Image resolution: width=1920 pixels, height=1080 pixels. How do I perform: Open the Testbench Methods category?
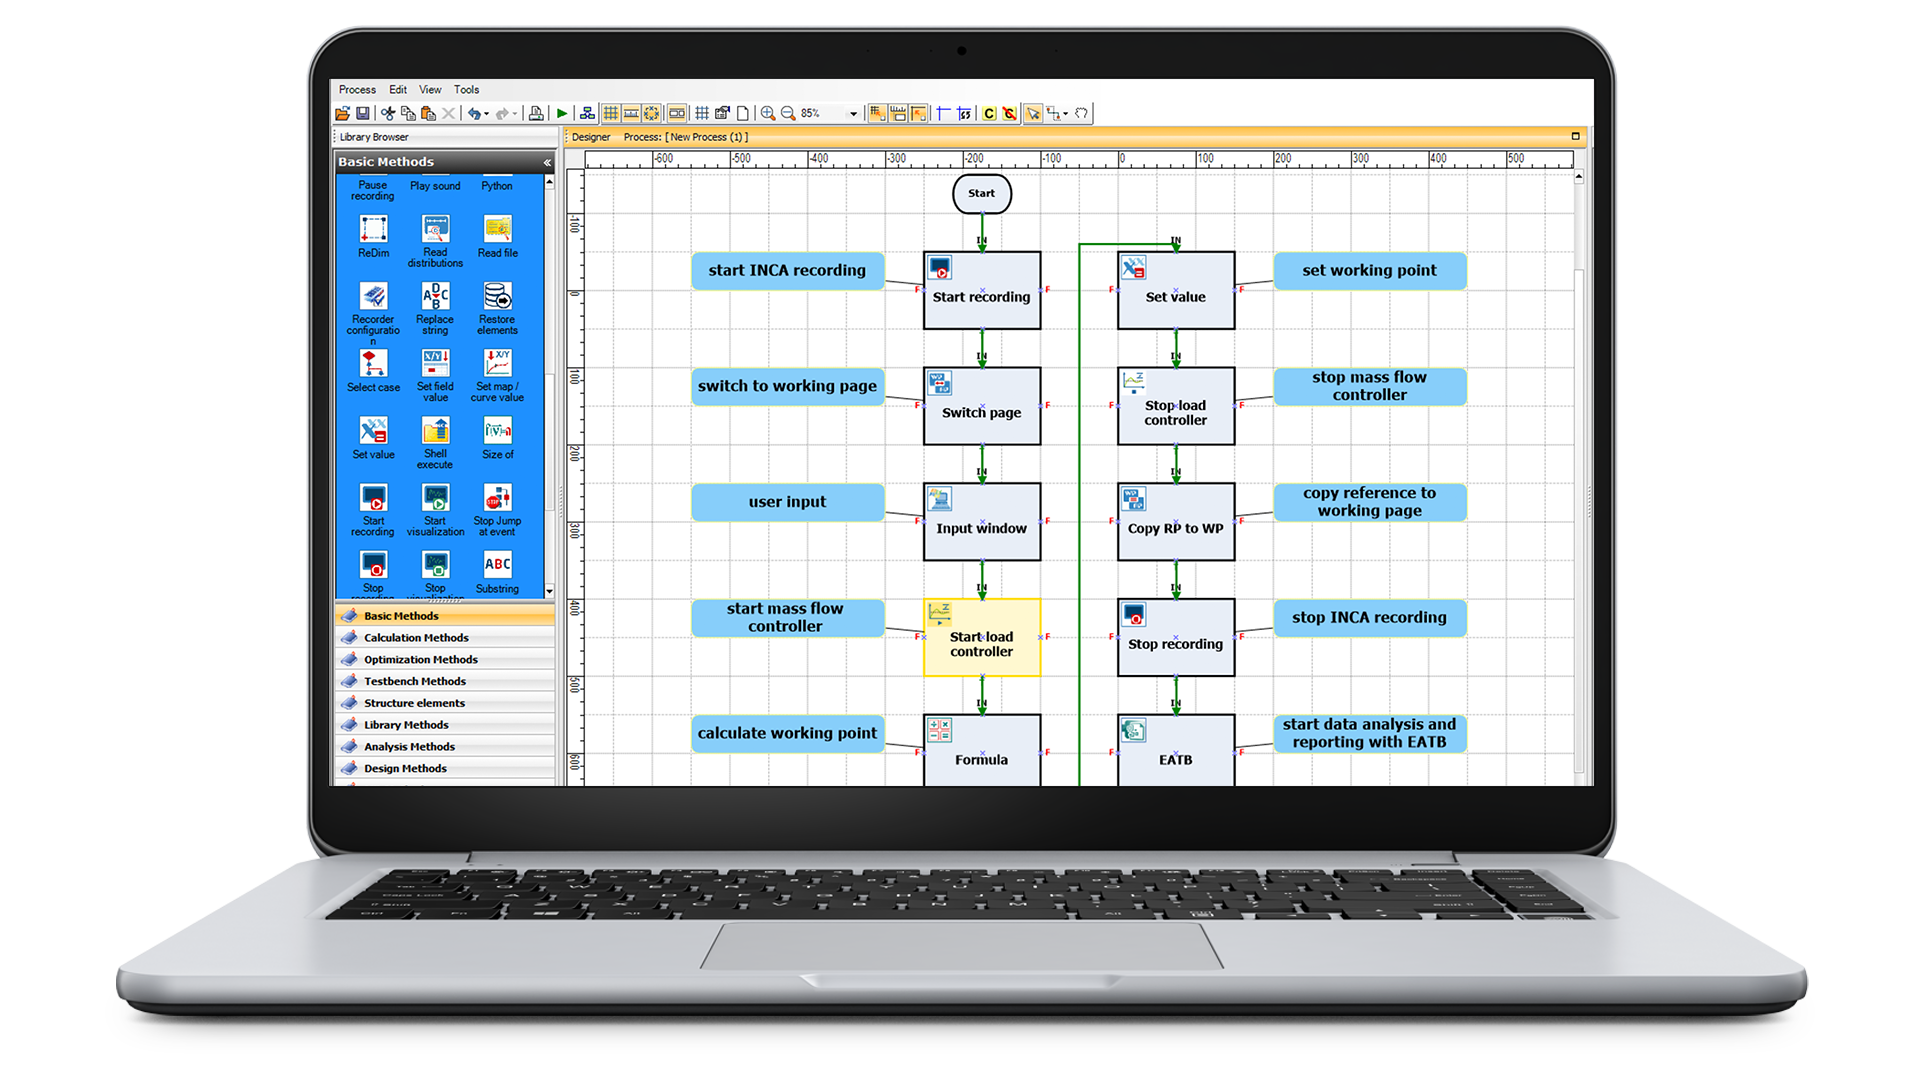[x=414, y=682]
